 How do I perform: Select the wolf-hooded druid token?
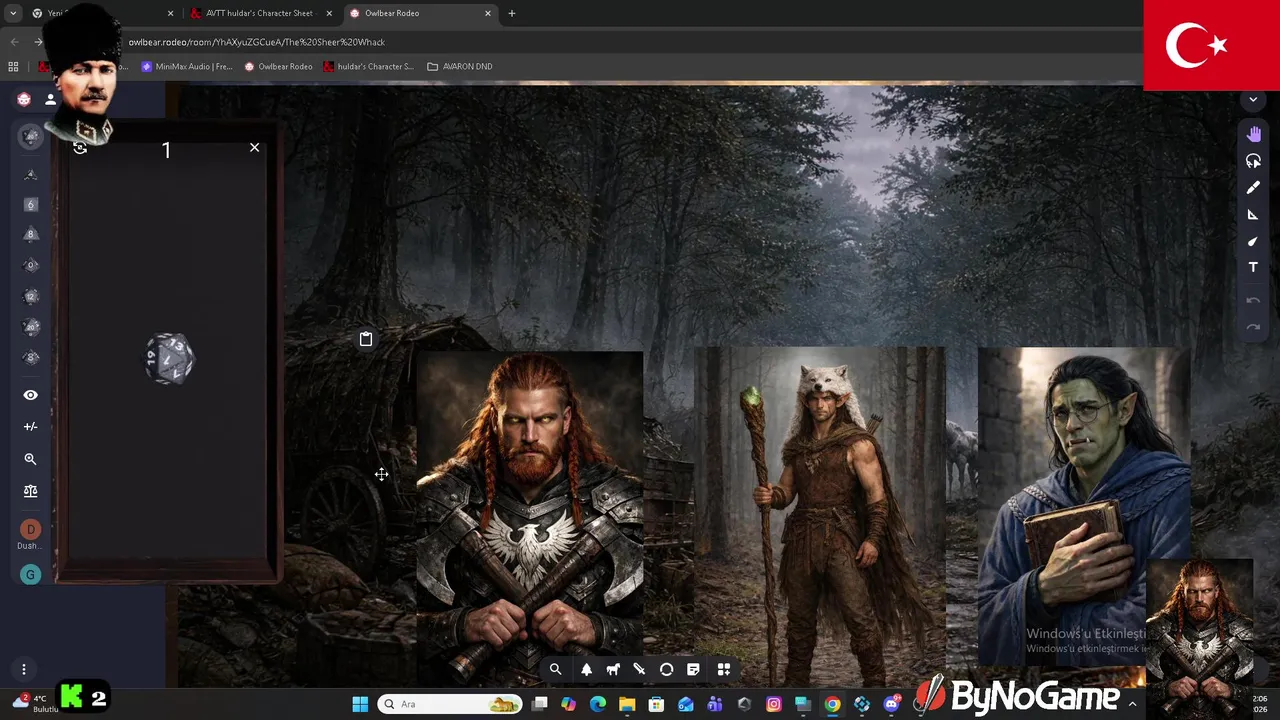click(x=819, y=515)
